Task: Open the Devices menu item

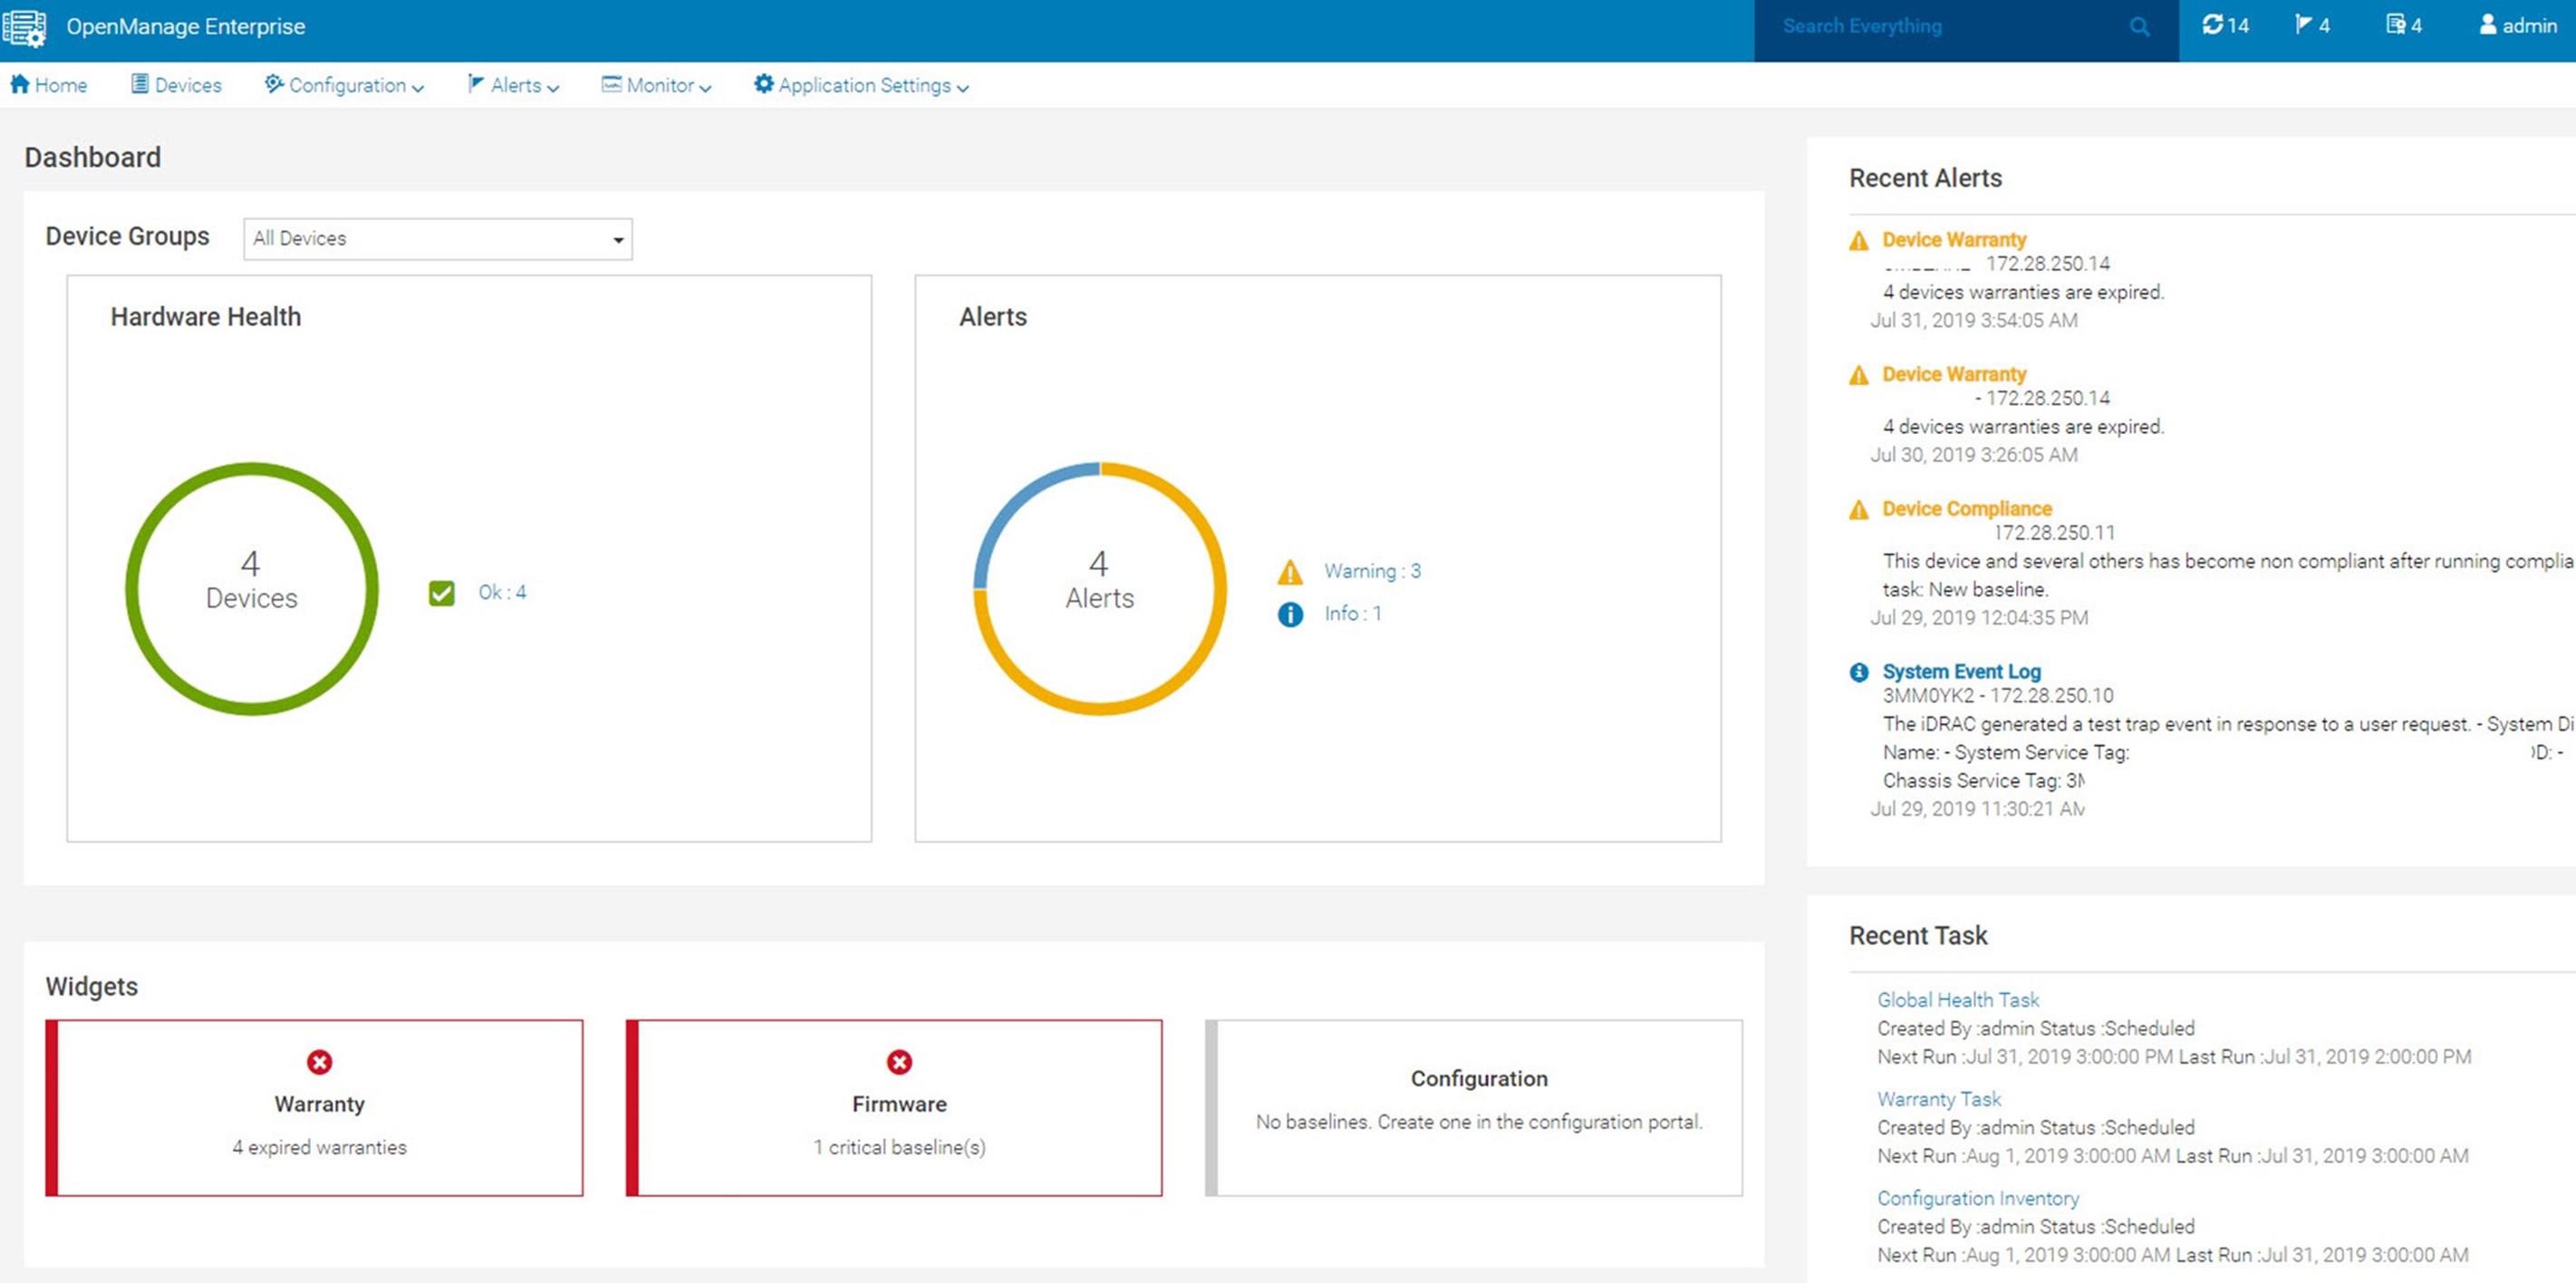Action: 176,85
